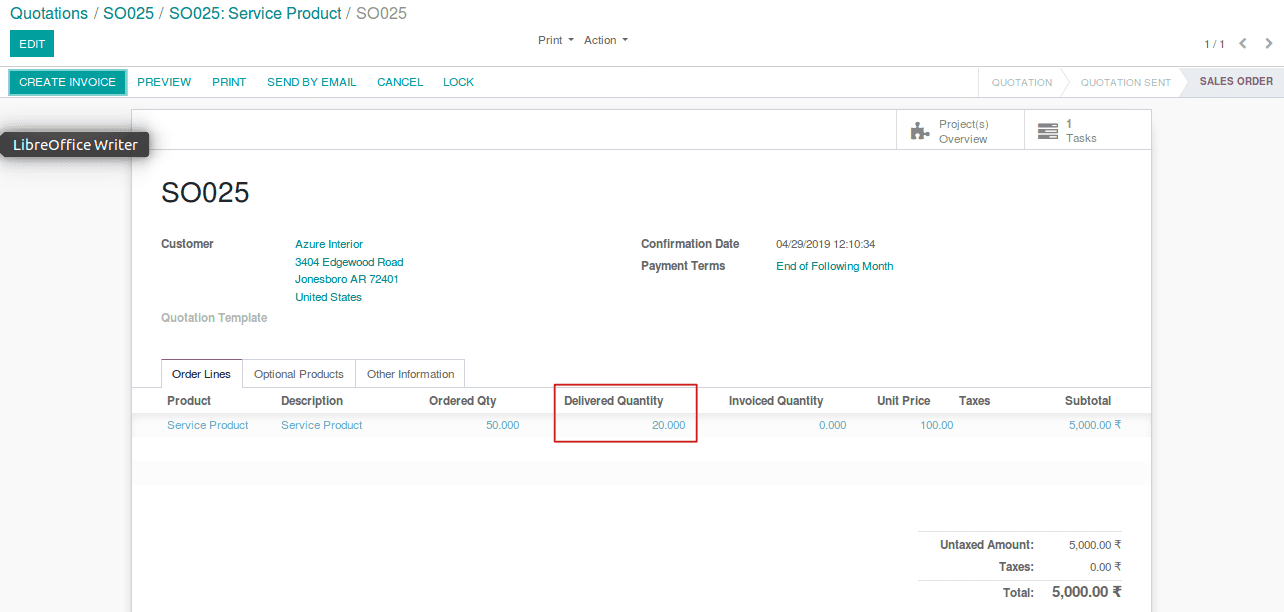Sort by Taxes column header
The width and height of the screenshot is (1284, 612).
(974, 401)
